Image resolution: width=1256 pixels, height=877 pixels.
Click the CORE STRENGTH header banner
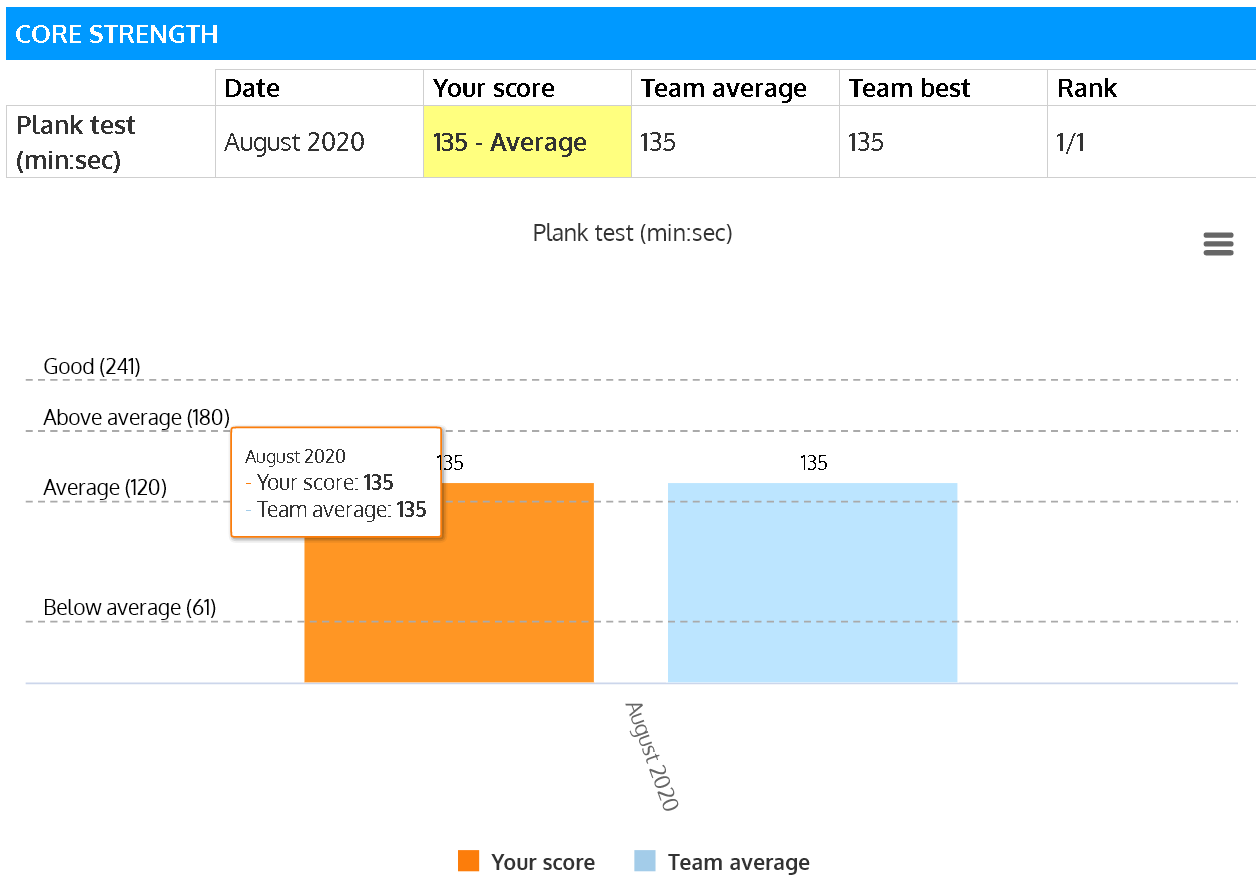pos(628,33)
